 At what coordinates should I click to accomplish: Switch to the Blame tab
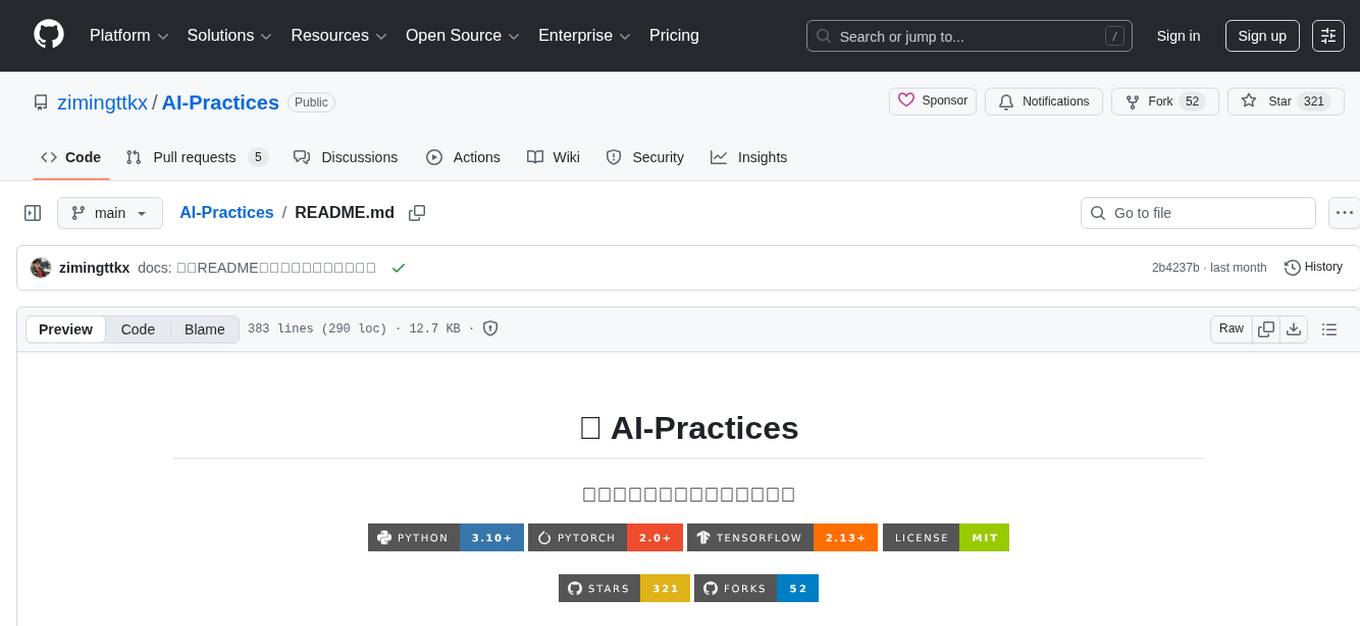point(204,329)
